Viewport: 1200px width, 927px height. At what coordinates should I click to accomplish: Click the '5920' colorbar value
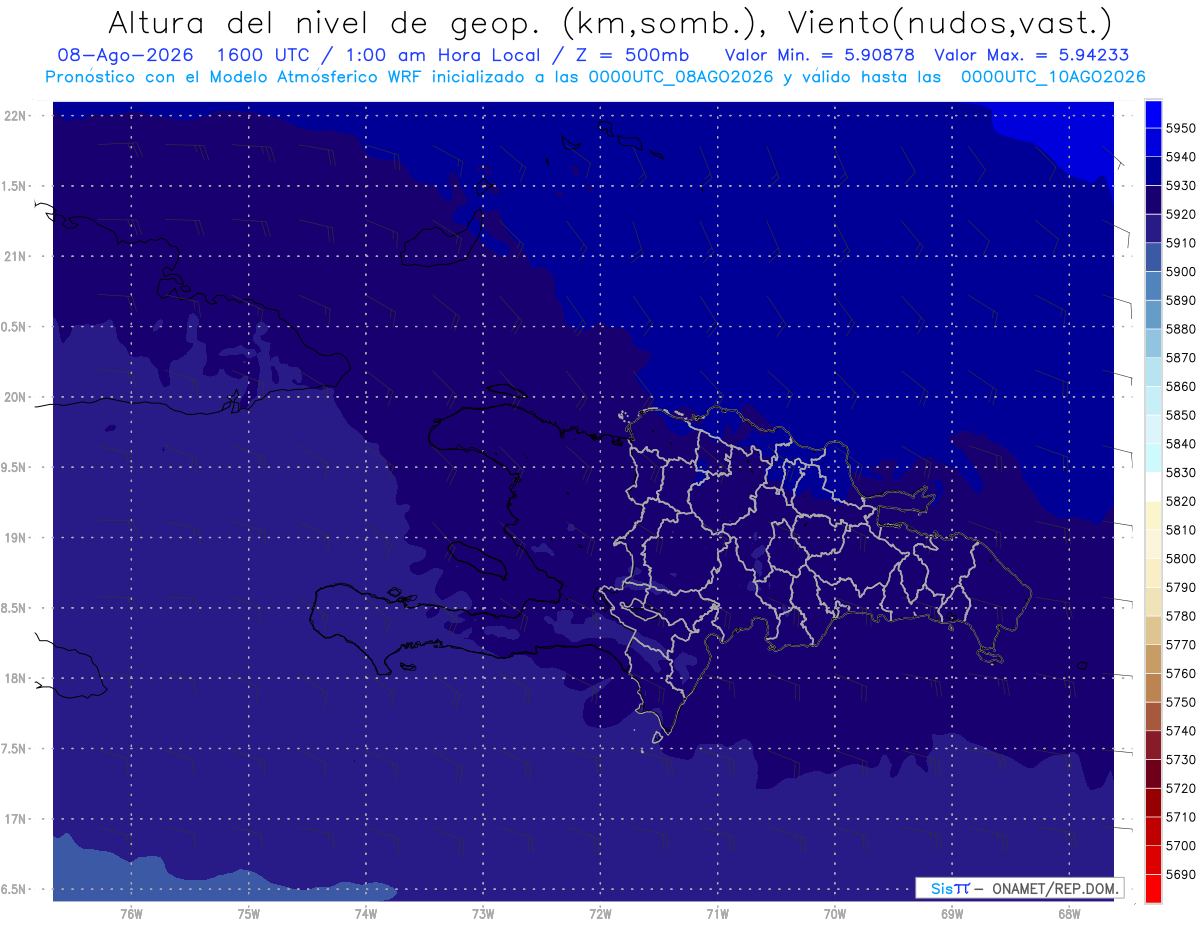tap(1181, 214)
